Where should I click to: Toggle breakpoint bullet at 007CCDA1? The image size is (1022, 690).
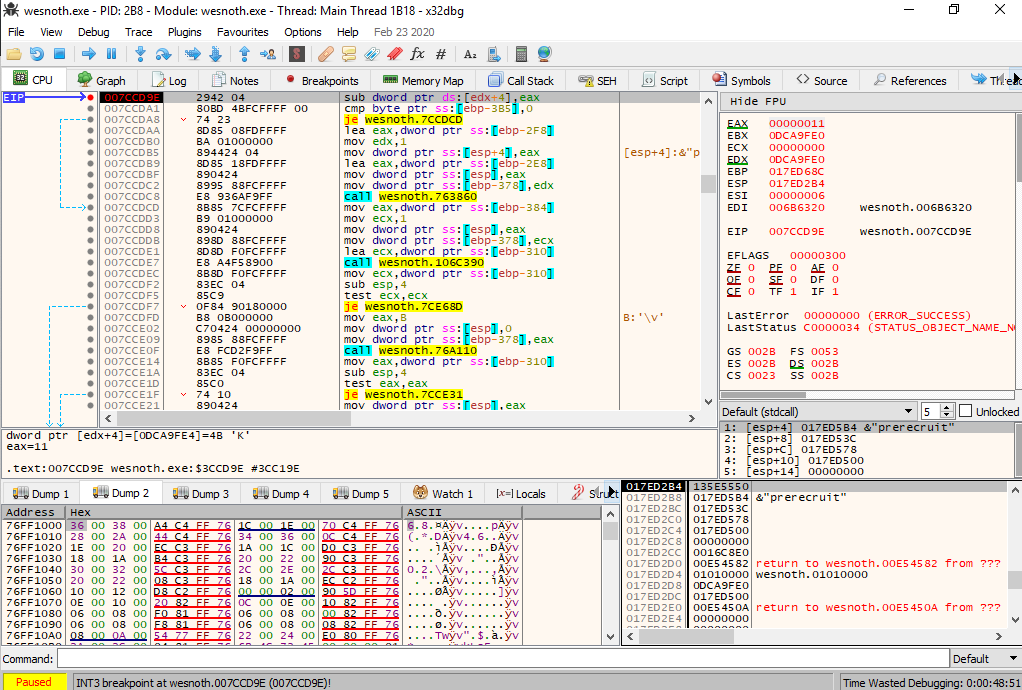pyautogui.click(x=91, y=109)
